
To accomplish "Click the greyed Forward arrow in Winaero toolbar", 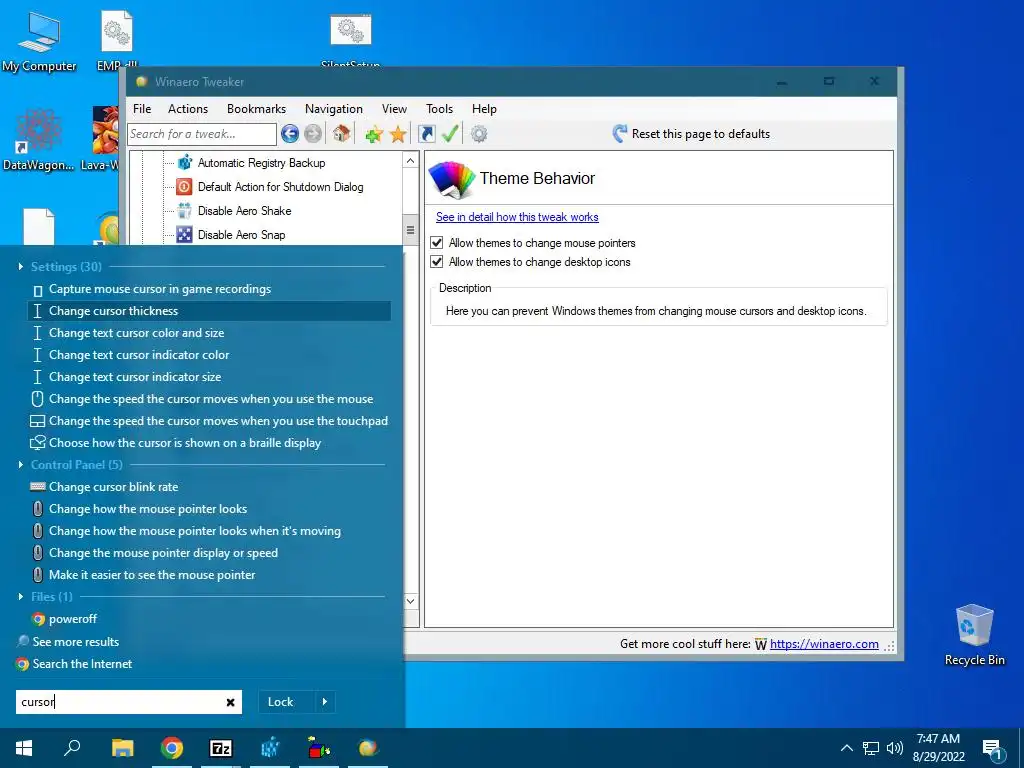I will pyautogui.click(x=313, y=134).
